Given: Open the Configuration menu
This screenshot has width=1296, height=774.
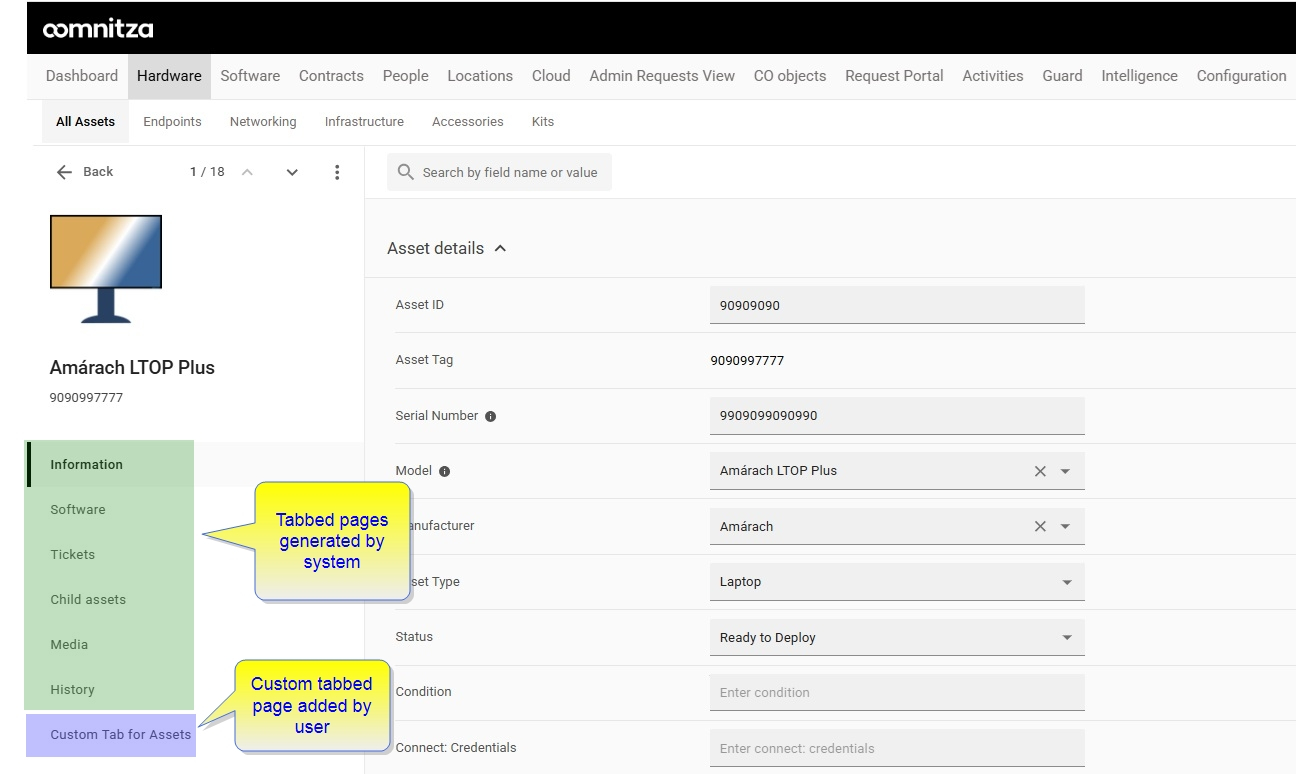Looking at the screenshot, I should coord(1241,76).
